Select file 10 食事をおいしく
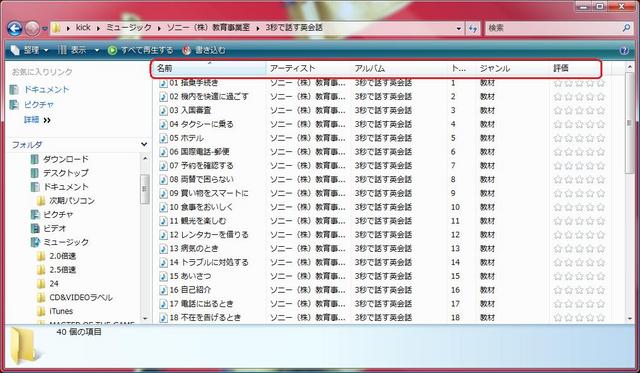 coord(201,207)
